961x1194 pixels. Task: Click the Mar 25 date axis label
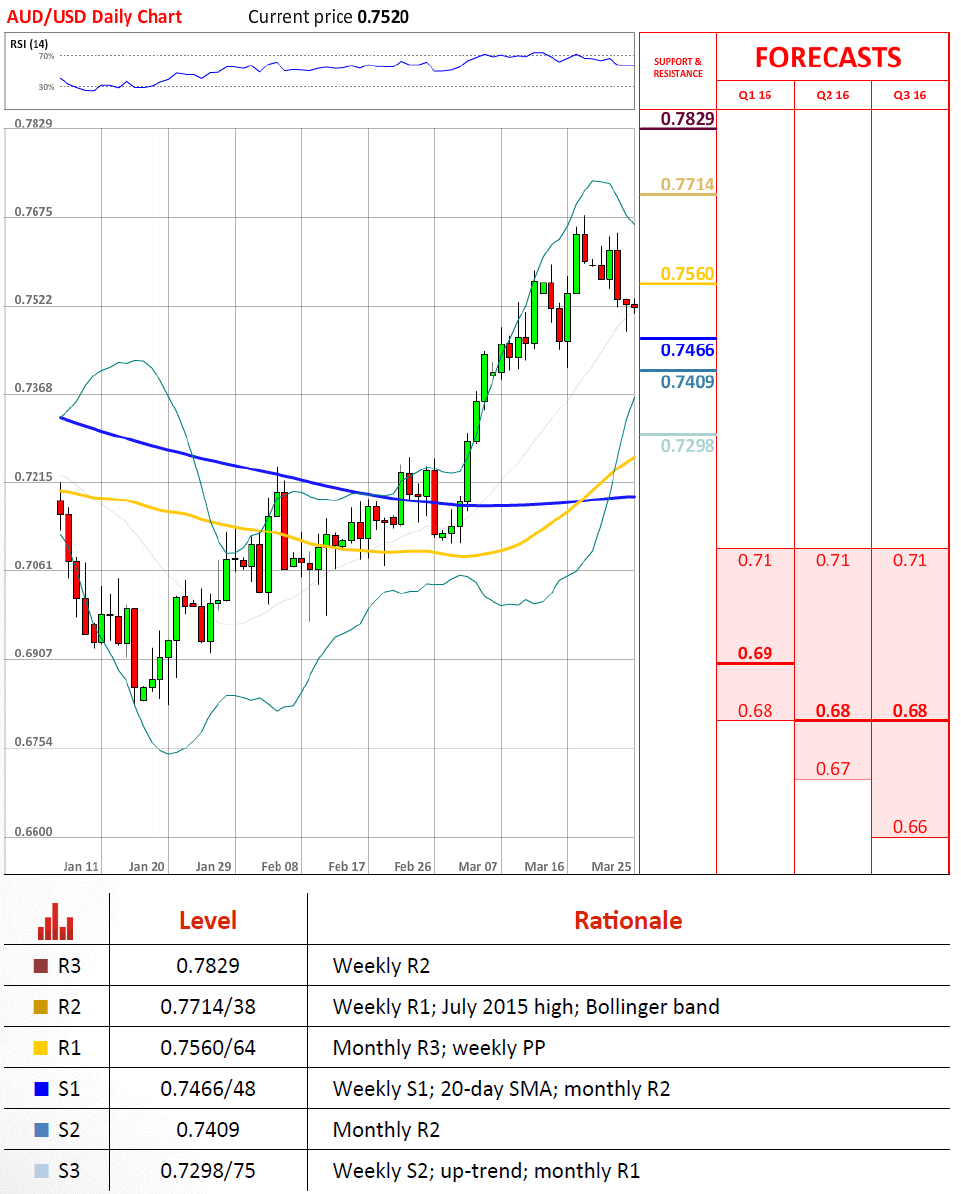(x=611, y=867)
